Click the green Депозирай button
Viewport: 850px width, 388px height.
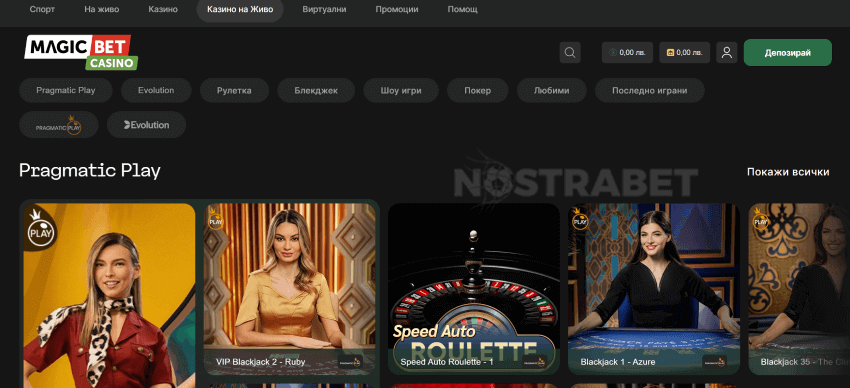788,53
